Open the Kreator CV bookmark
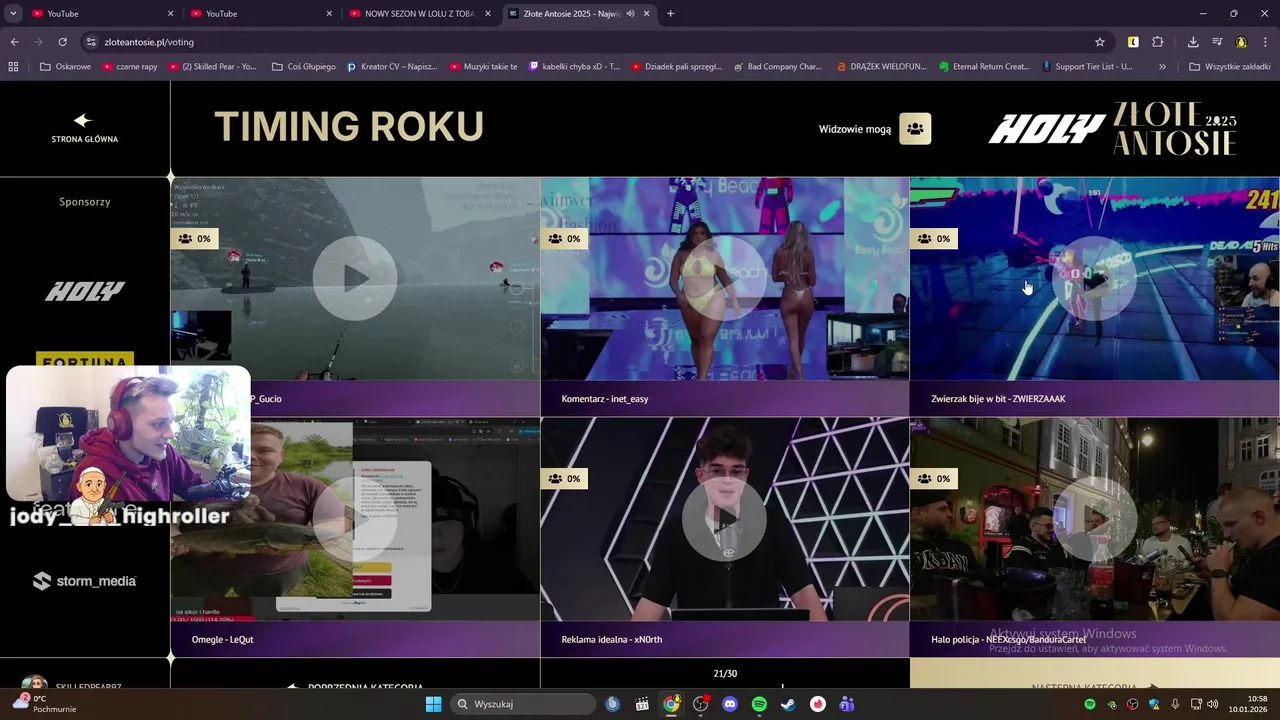Image resolution: width=1280 pixels, height=720 pixels. (392, 67)
